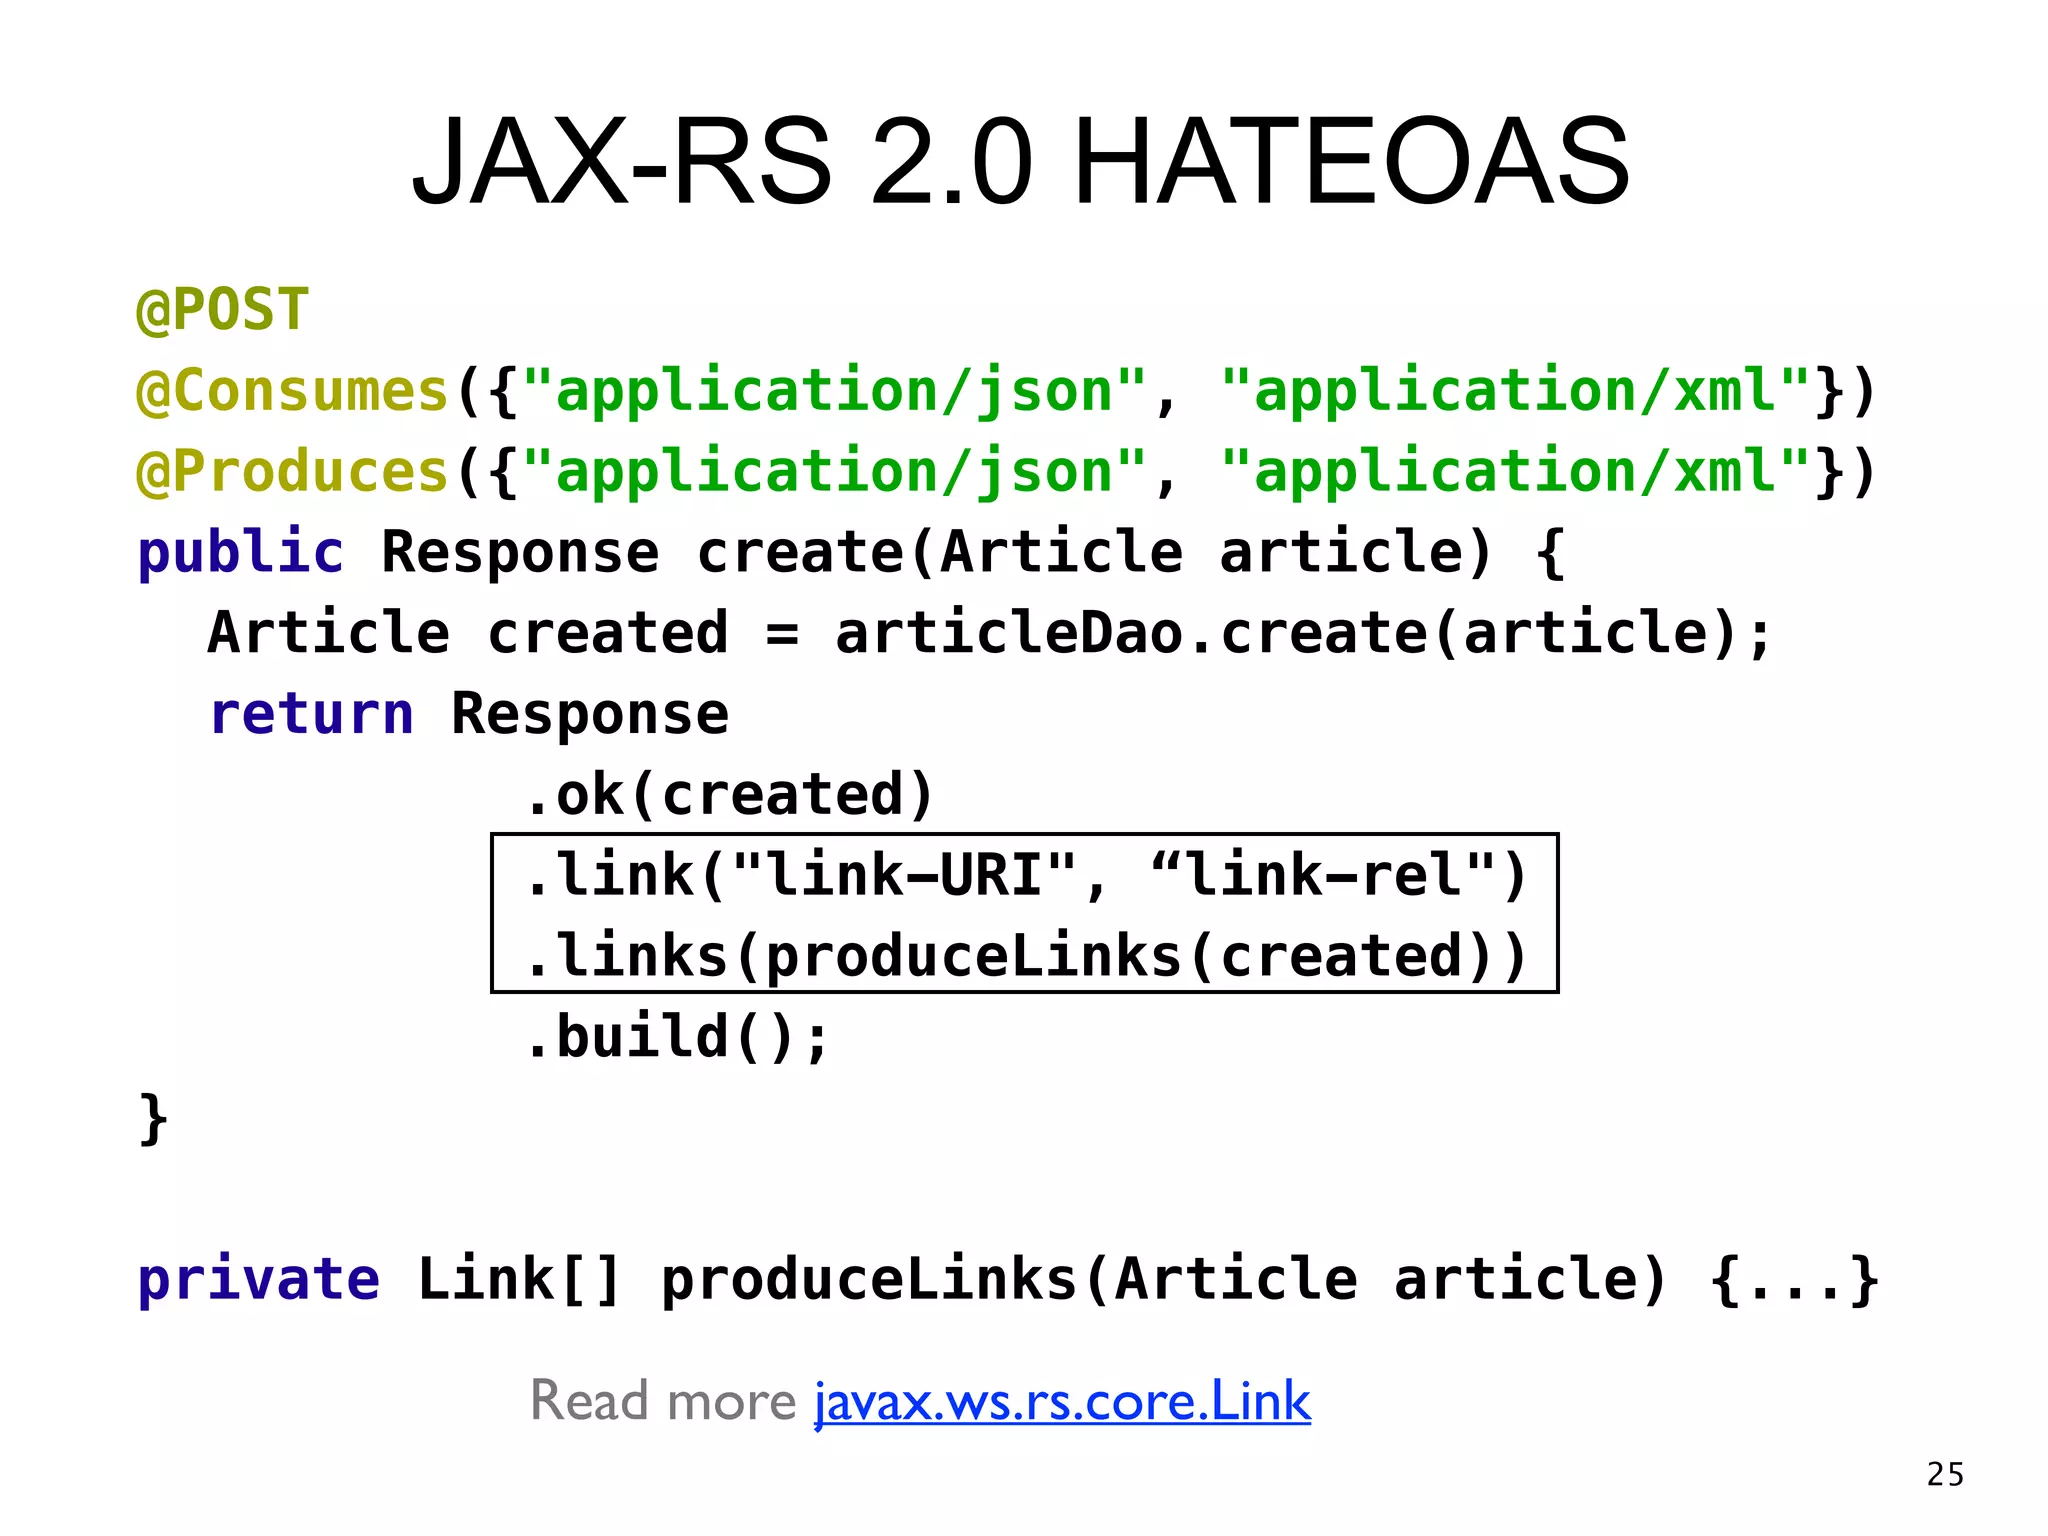The height and width of the screenshot is (1536, 2048).
Task: Click the @Consumes annotation line
Action: 1006,391
